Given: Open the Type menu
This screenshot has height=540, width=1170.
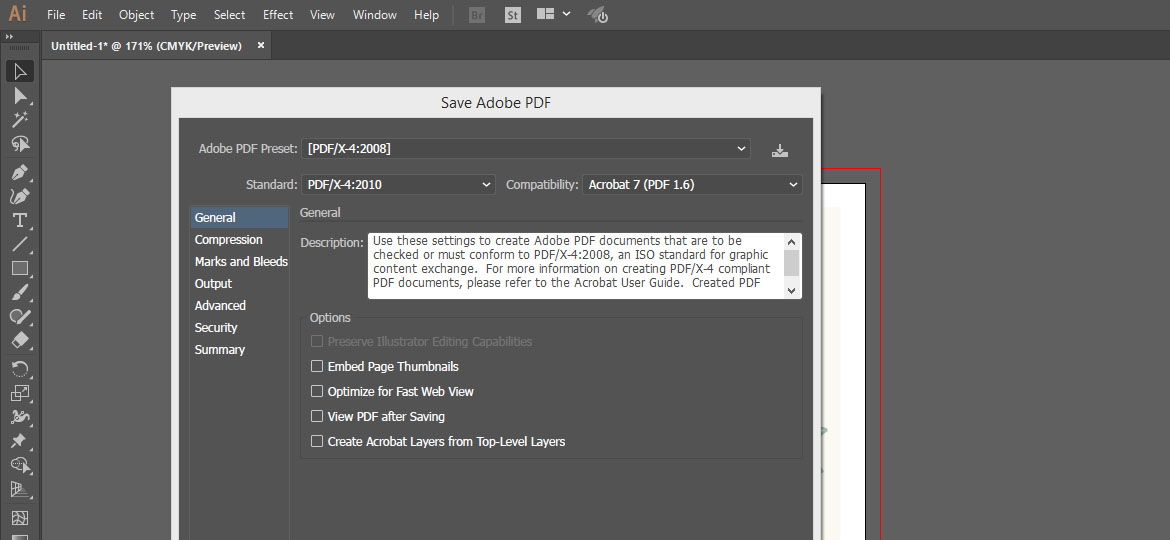Looking at the screenshot, I should (184, 15).
